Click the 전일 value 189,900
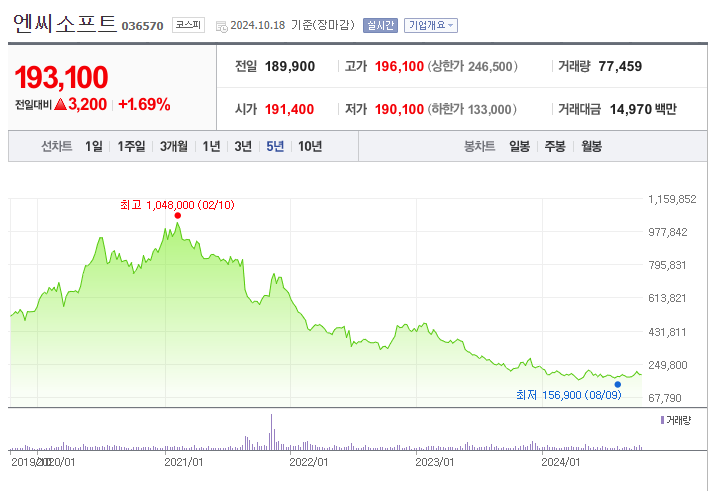The width and height of the screenshot is (708, 491). 289,66
